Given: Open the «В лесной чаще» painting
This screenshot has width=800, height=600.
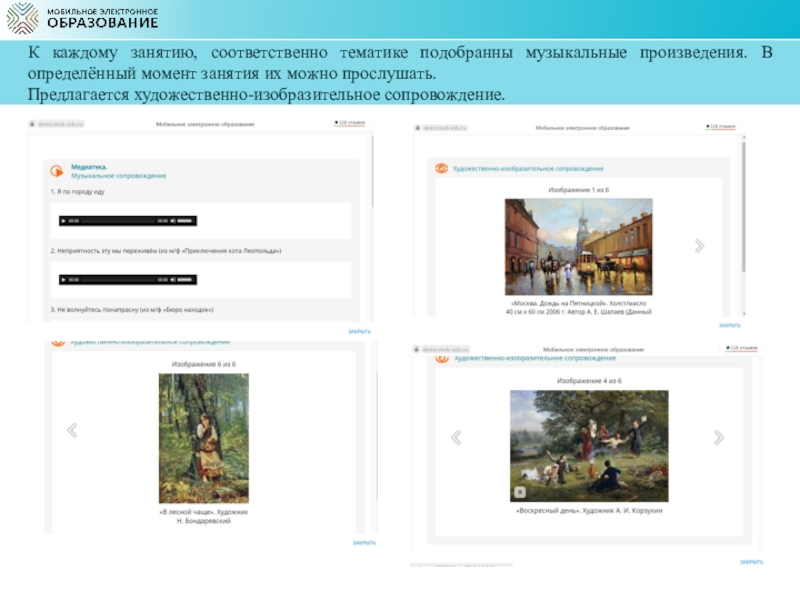Looking at the screenshot, I should [x=204, y=438].
